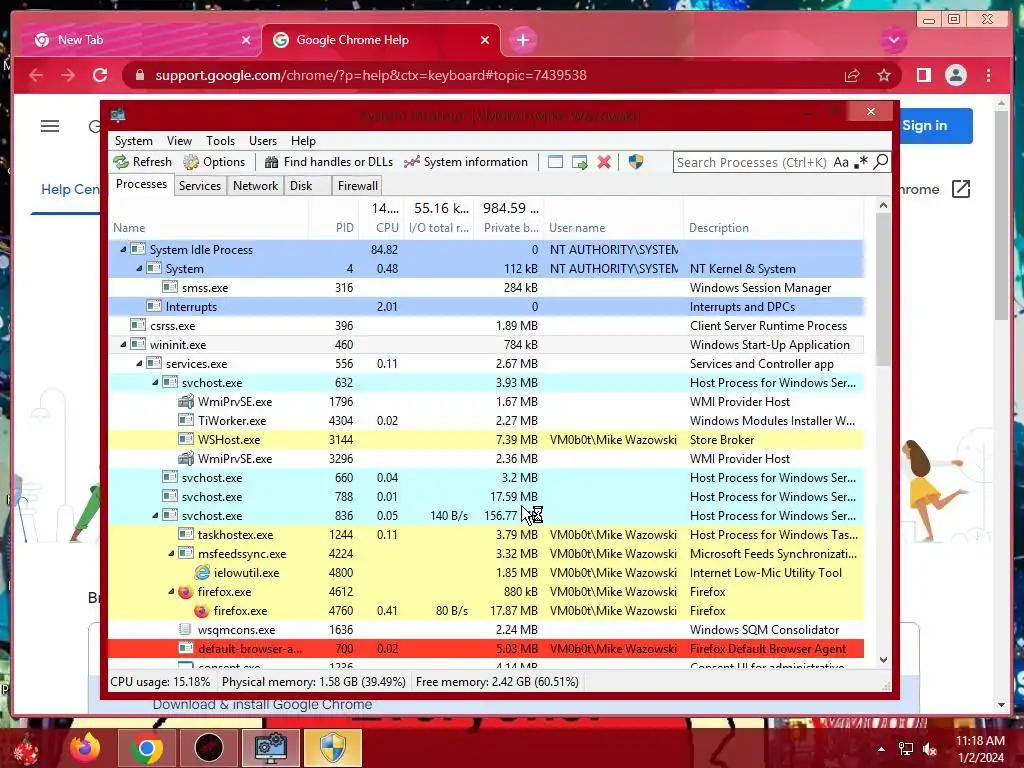Screen dimensions: 1024x768
Task: Open System information graph window
Action: [x=466, y=162]
